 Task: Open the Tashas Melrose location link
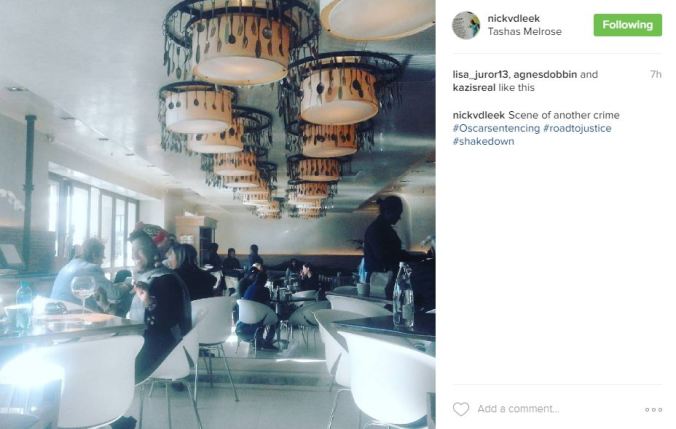pos(525,31)
